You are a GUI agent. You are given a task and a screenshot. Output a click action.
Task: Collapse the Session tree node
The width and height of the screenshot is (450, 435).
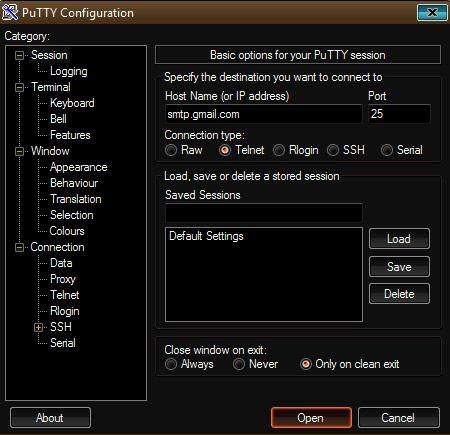coord(20,55)
